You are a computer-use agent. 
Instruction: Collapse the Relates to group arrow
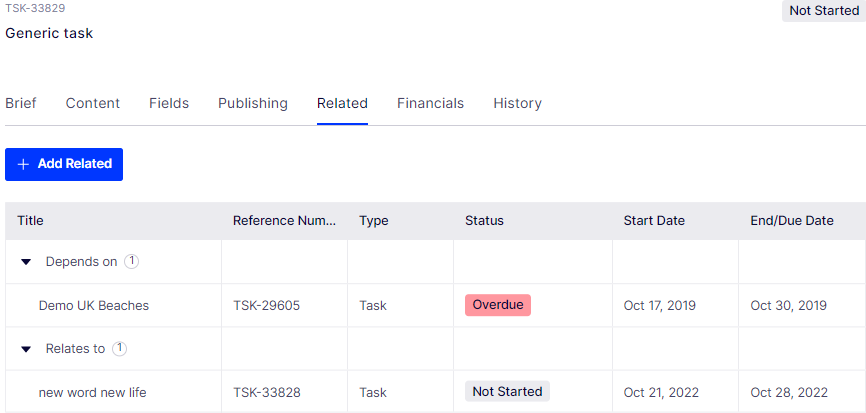pyautogui.click(x=26, y=349)
